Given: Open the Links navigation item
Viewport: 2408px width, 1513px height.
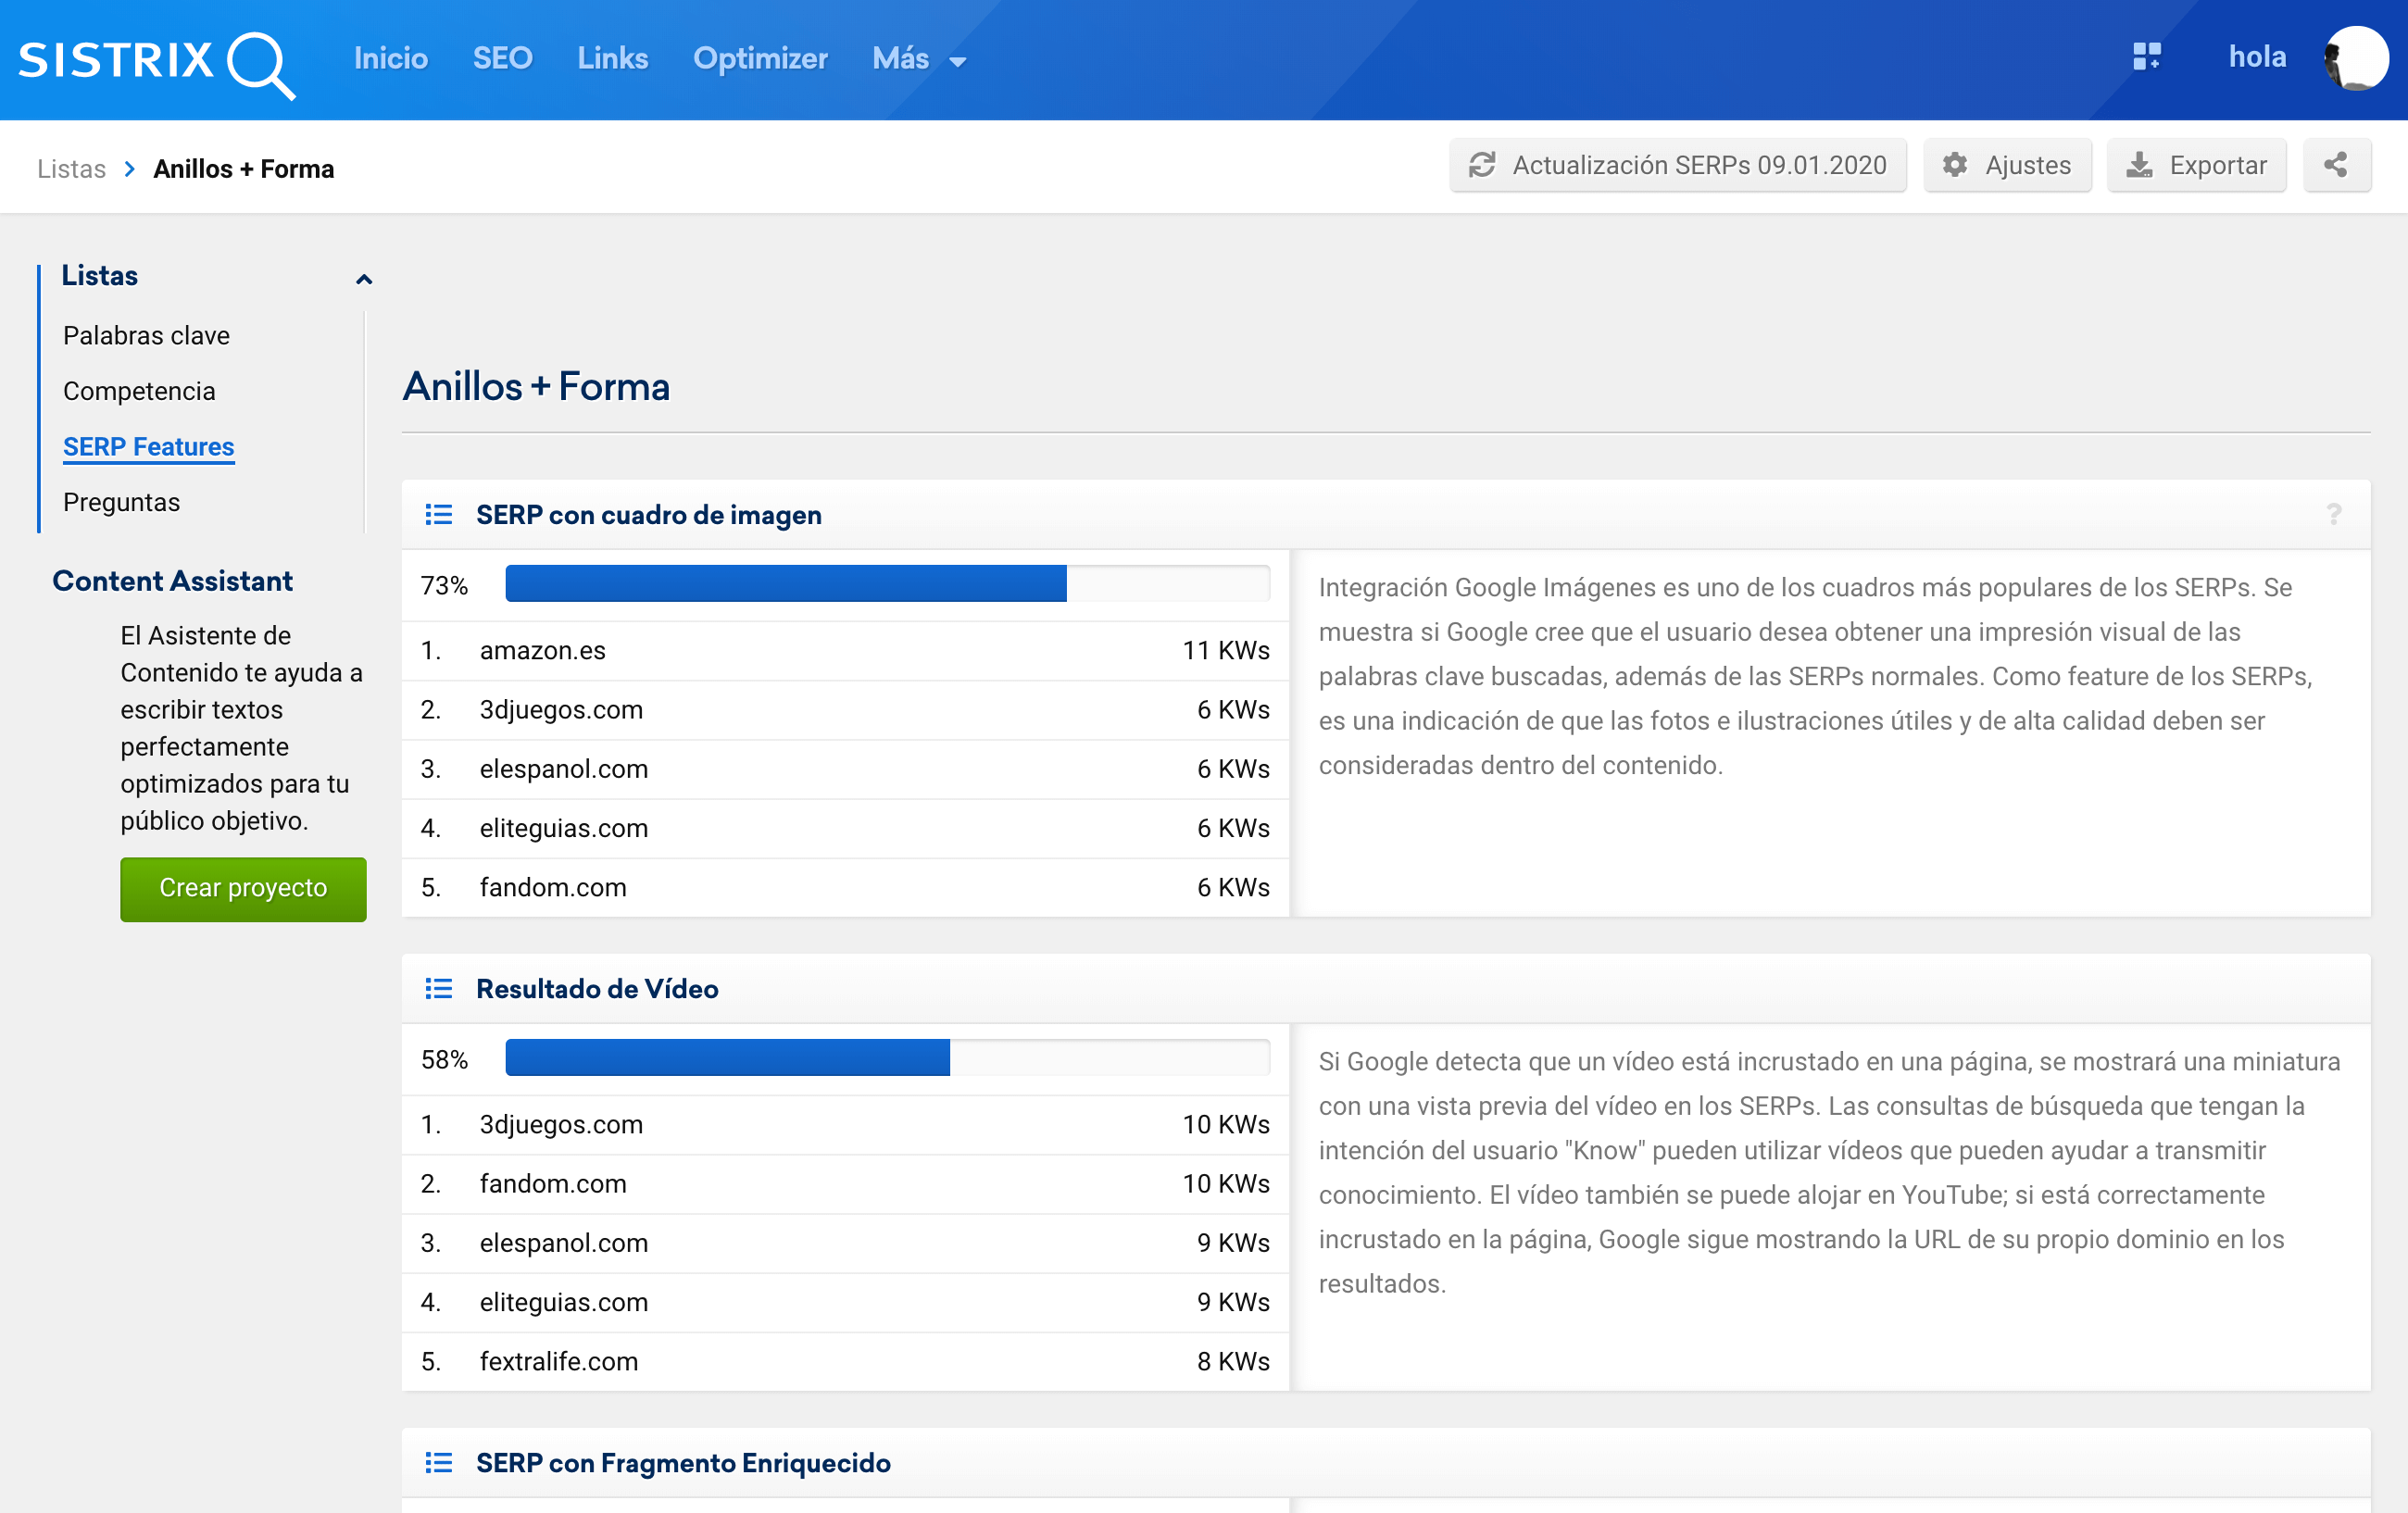Looking at the screenshot, I should (x=612, y=59).
